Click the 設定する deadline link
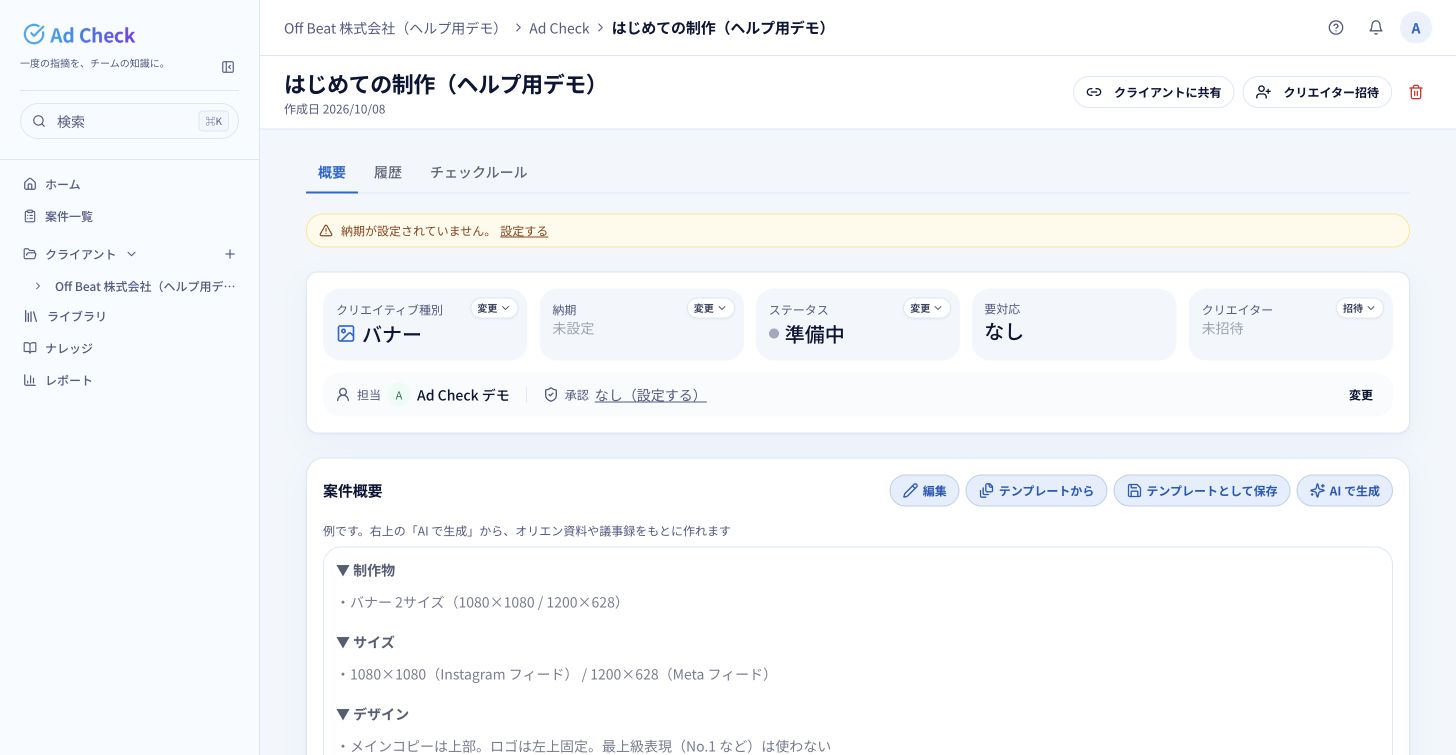Image resolution: width=1456 pixels, height=755 pixels. [524, 231]
